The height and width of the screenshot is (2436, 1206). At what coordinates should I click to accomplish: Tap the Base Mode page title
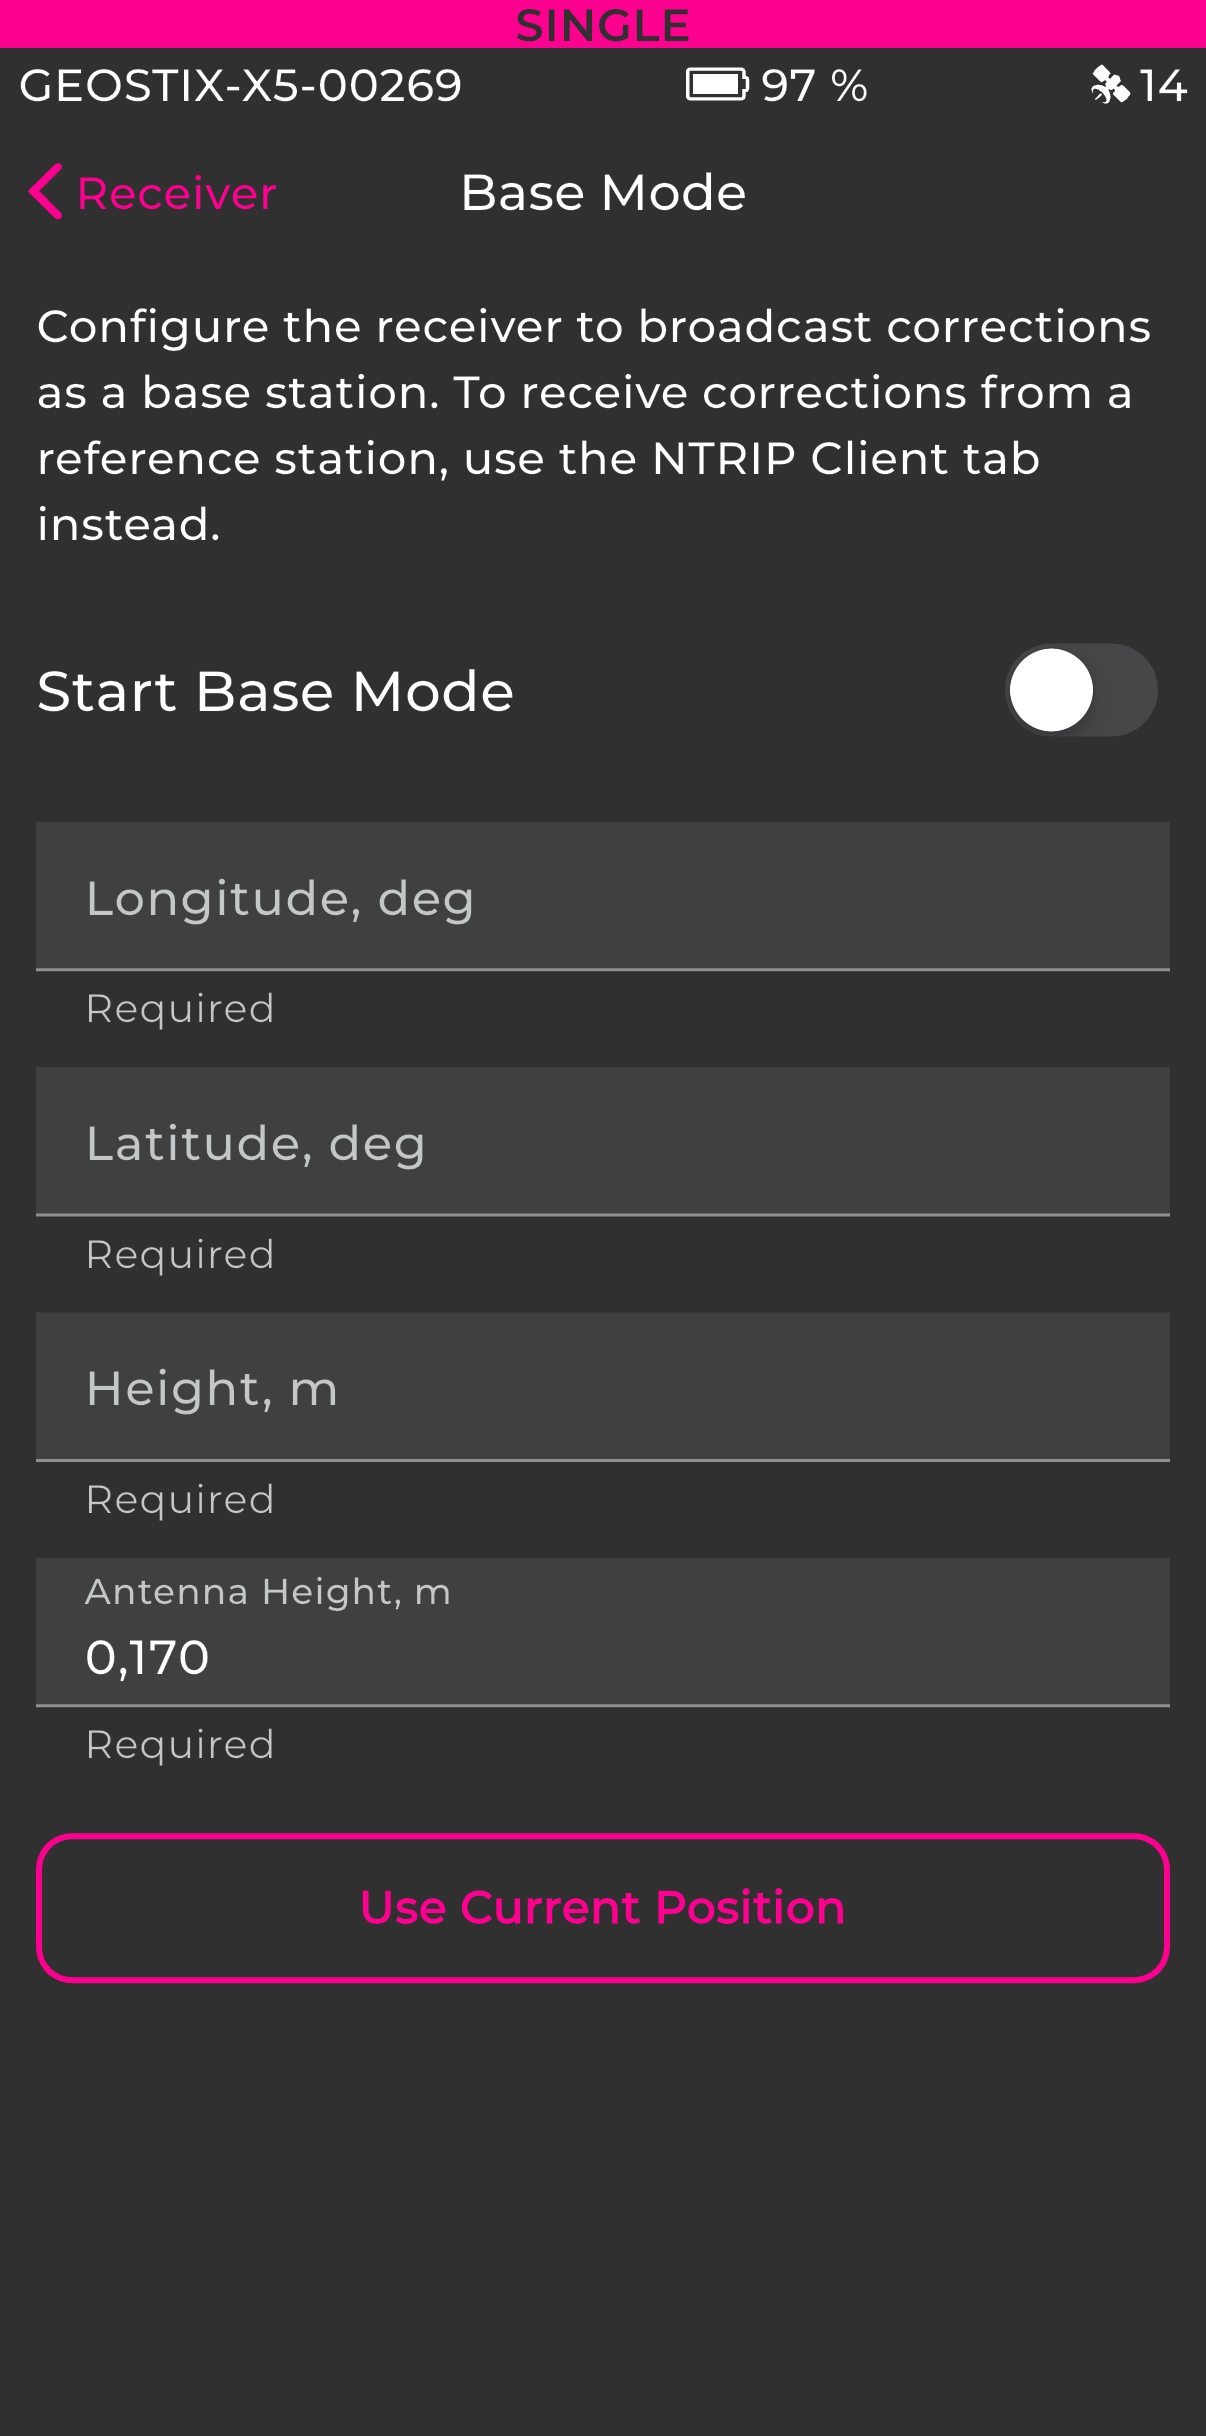coord(603,192)
